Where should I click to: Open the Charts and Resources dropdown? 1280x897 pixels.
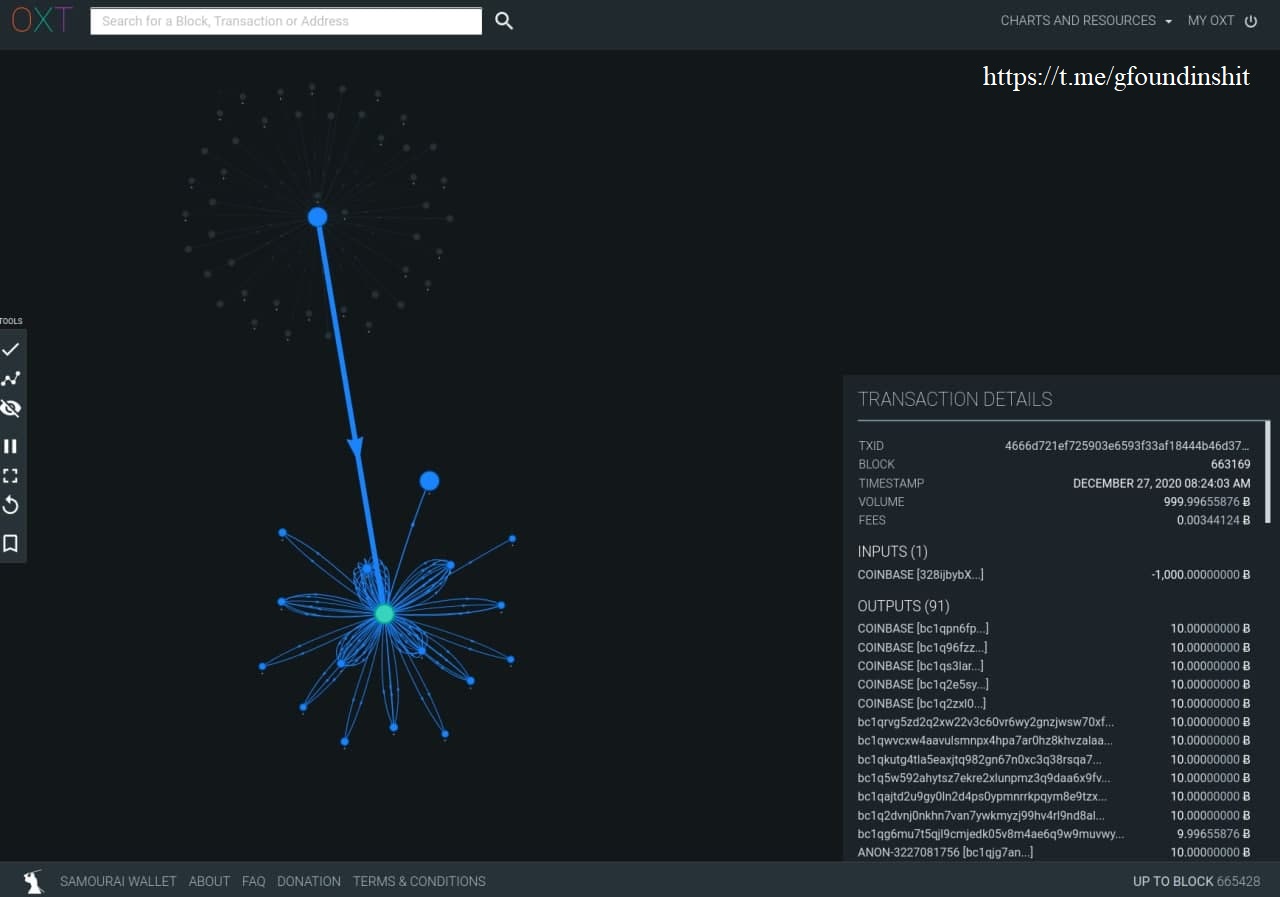point(1086,21)
